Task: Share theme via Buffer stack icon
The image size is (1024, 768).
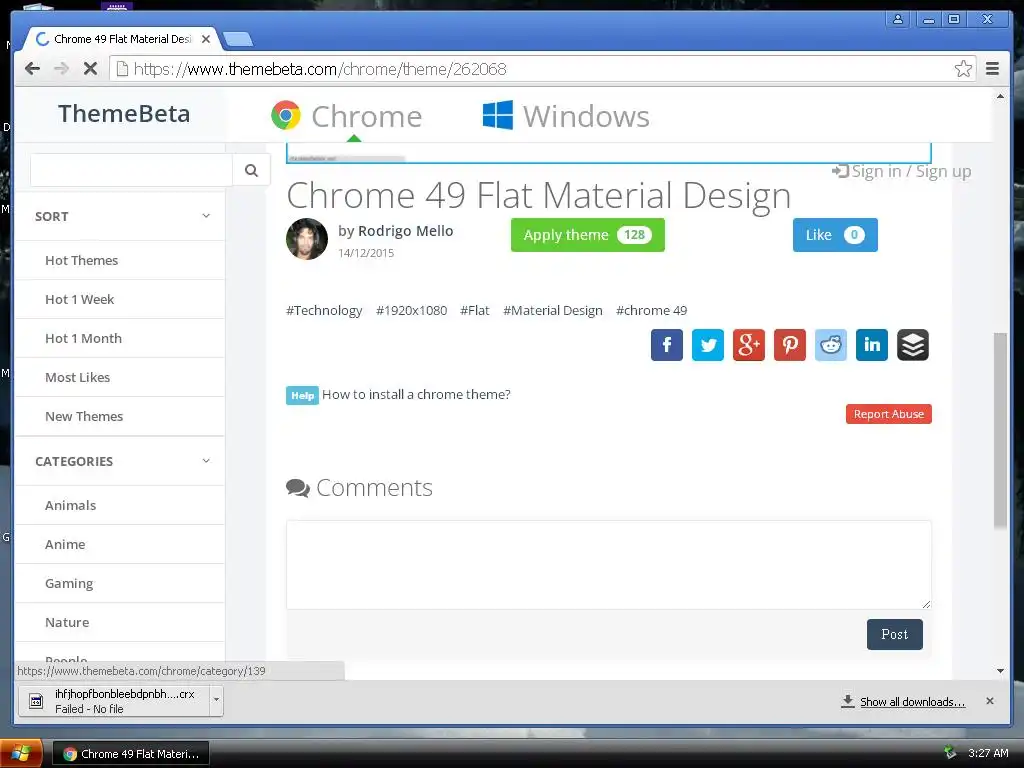Action: (913, 345)
